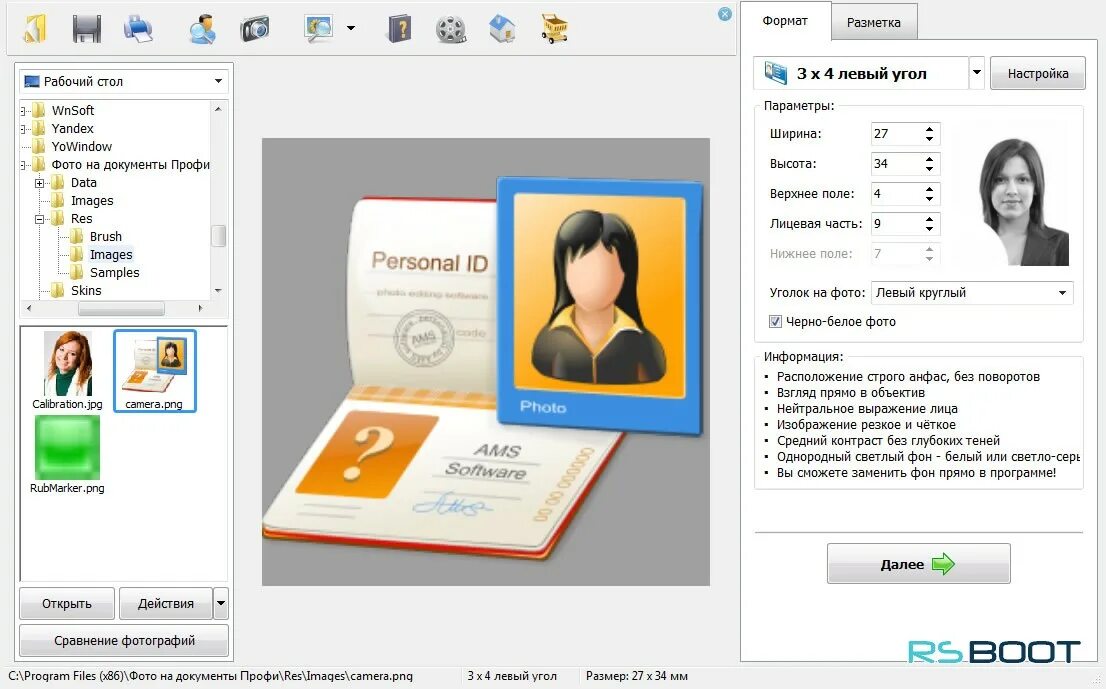
Task: Click status bar text Размер: 27 x 34 мм
Action: [x=636, y=676]
